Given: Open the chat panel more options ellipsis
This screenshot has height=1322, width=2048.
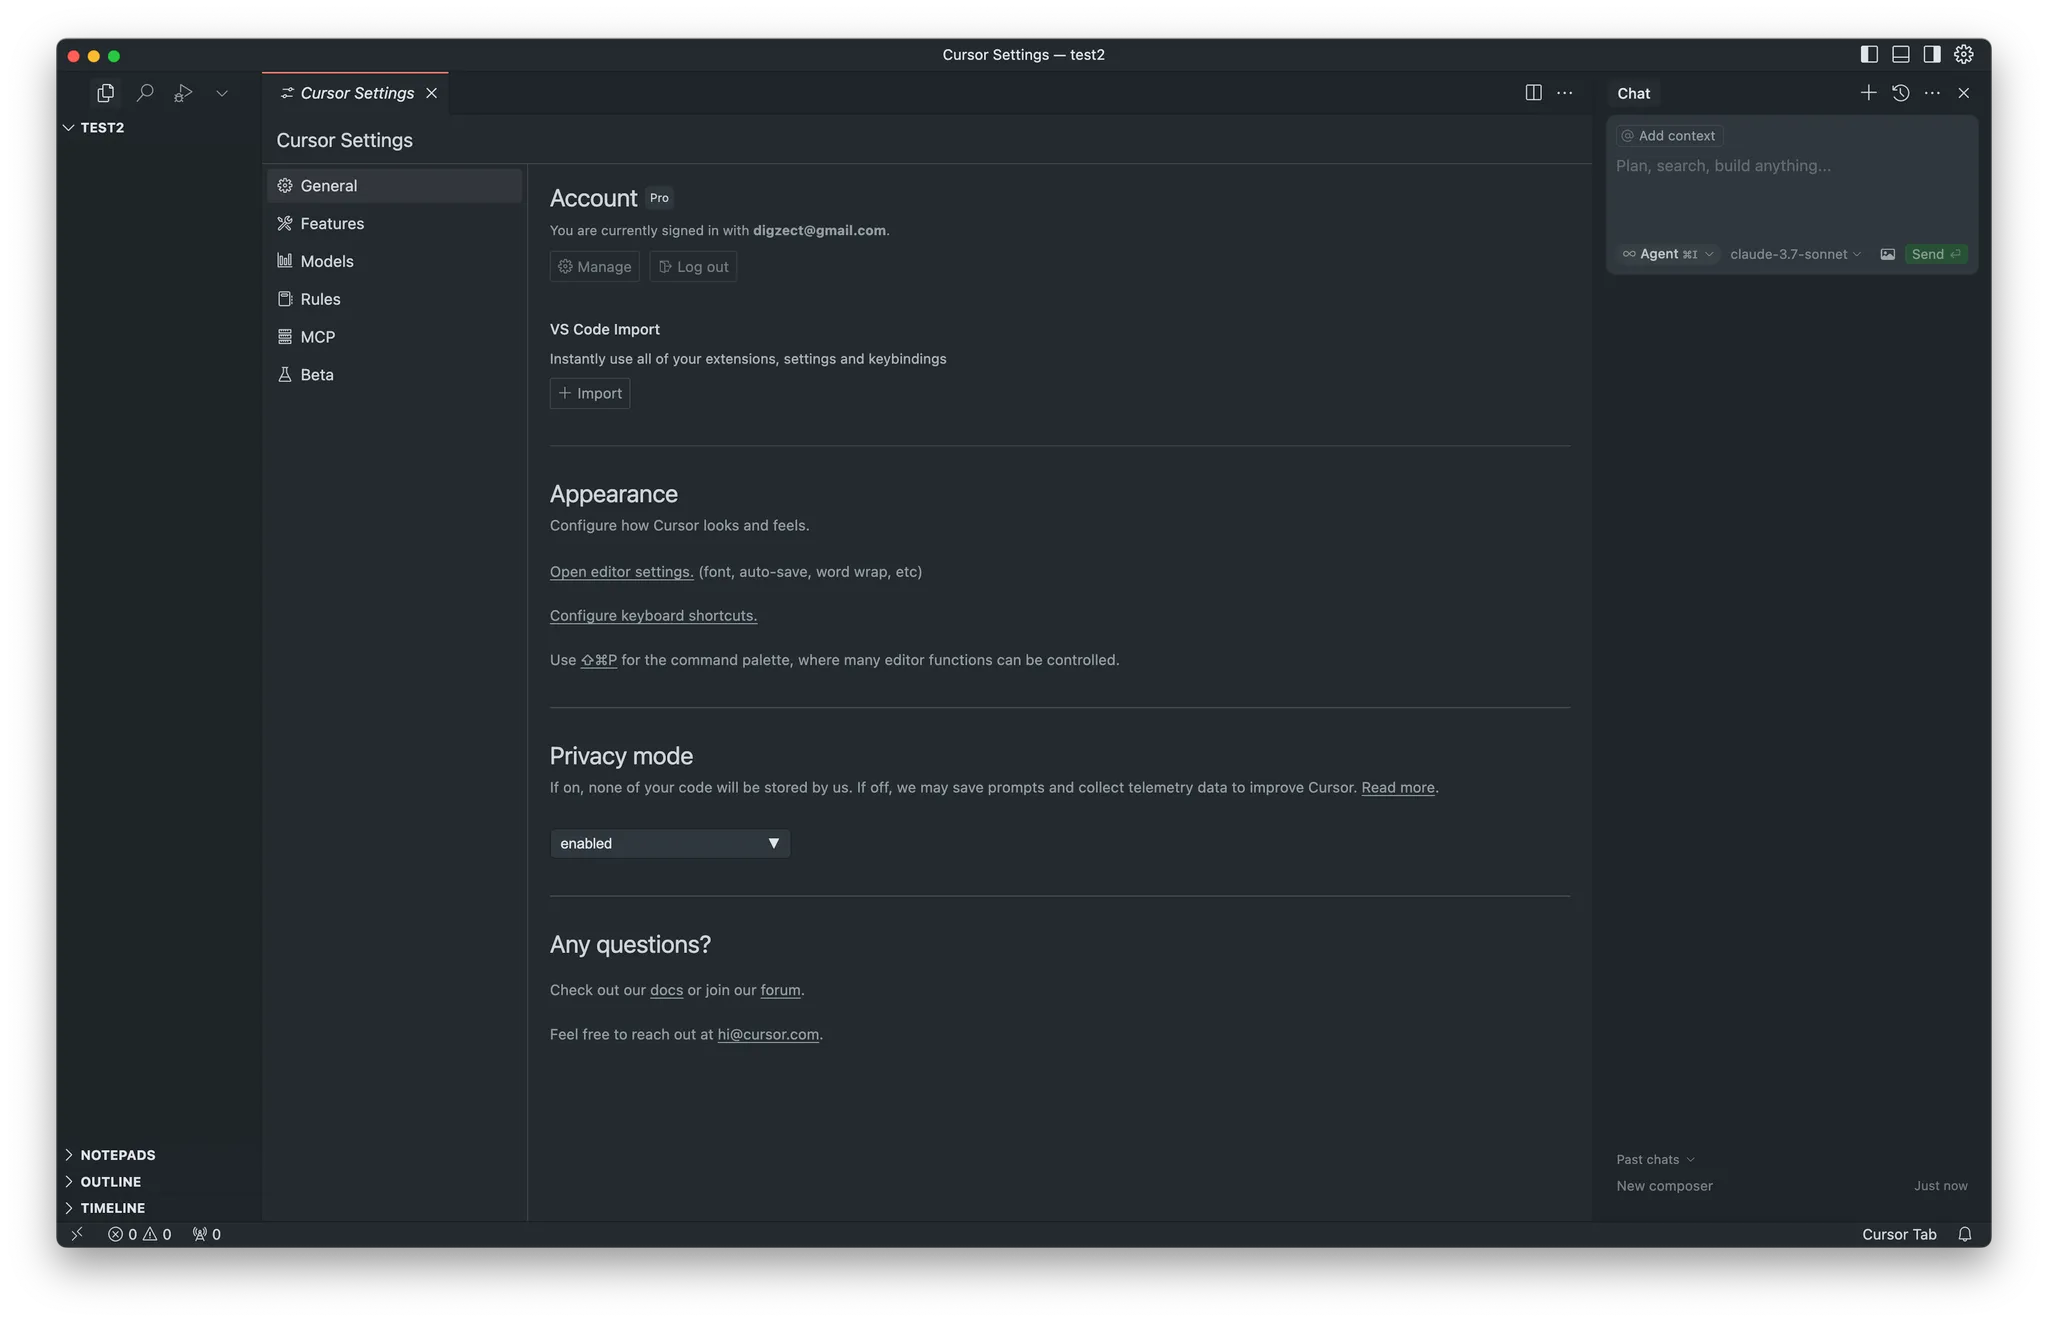Looking at the screenshot, I should click(1932, 93).
